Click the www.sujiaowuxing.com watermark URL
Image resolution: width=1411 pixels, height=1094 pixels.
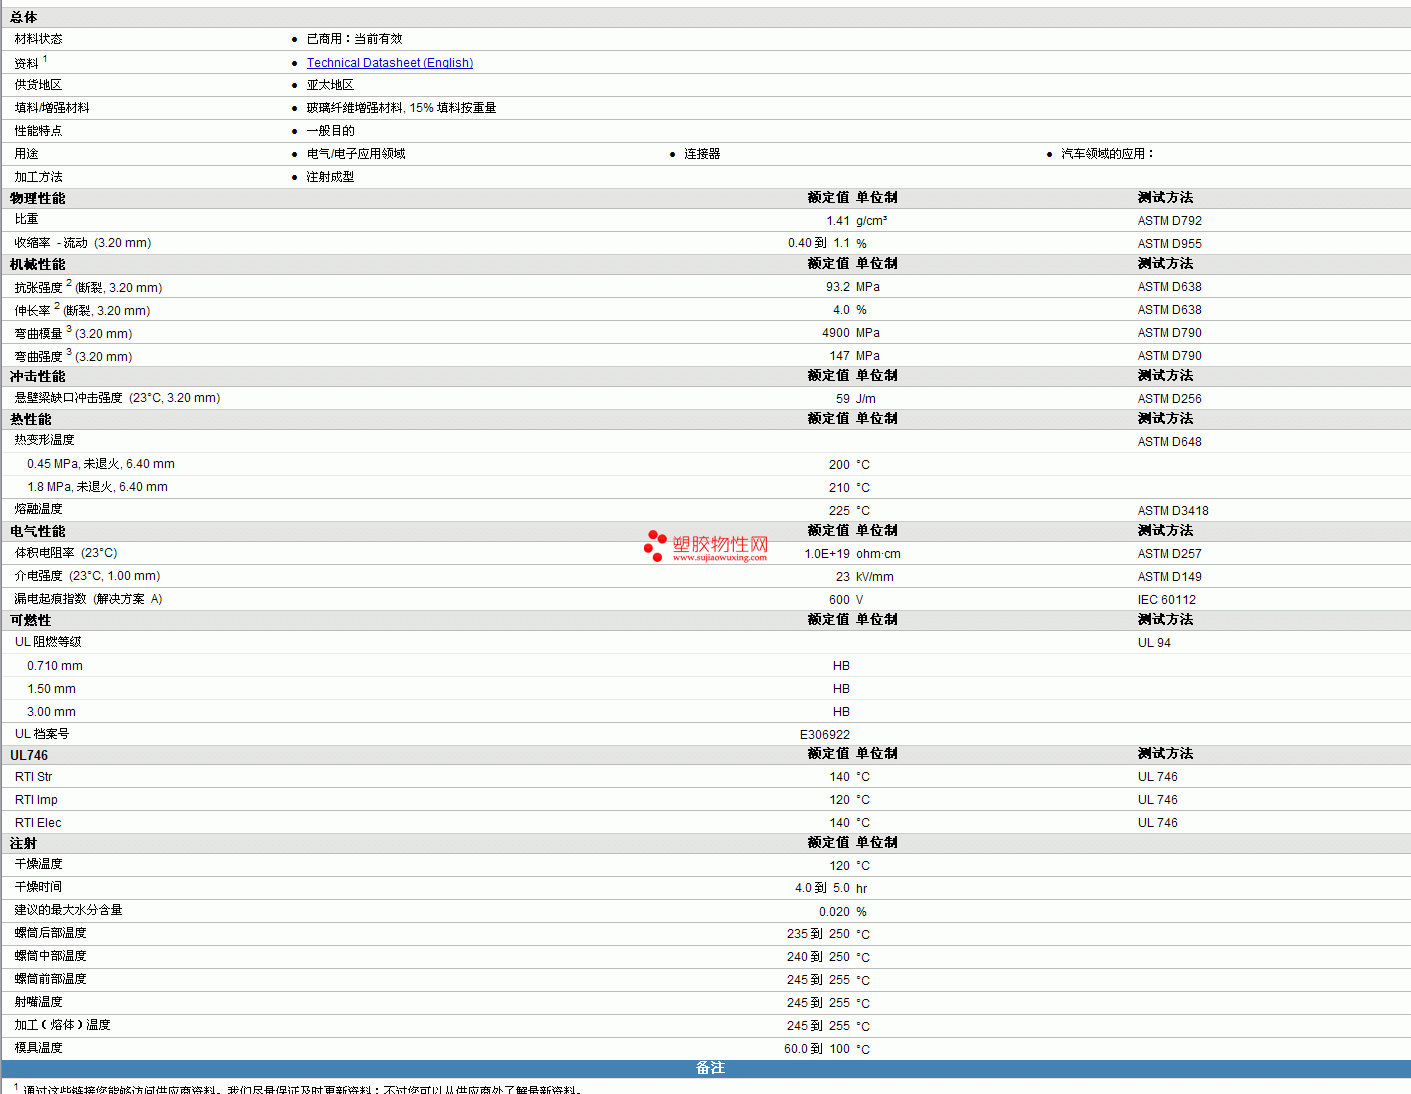click(719, 558)
